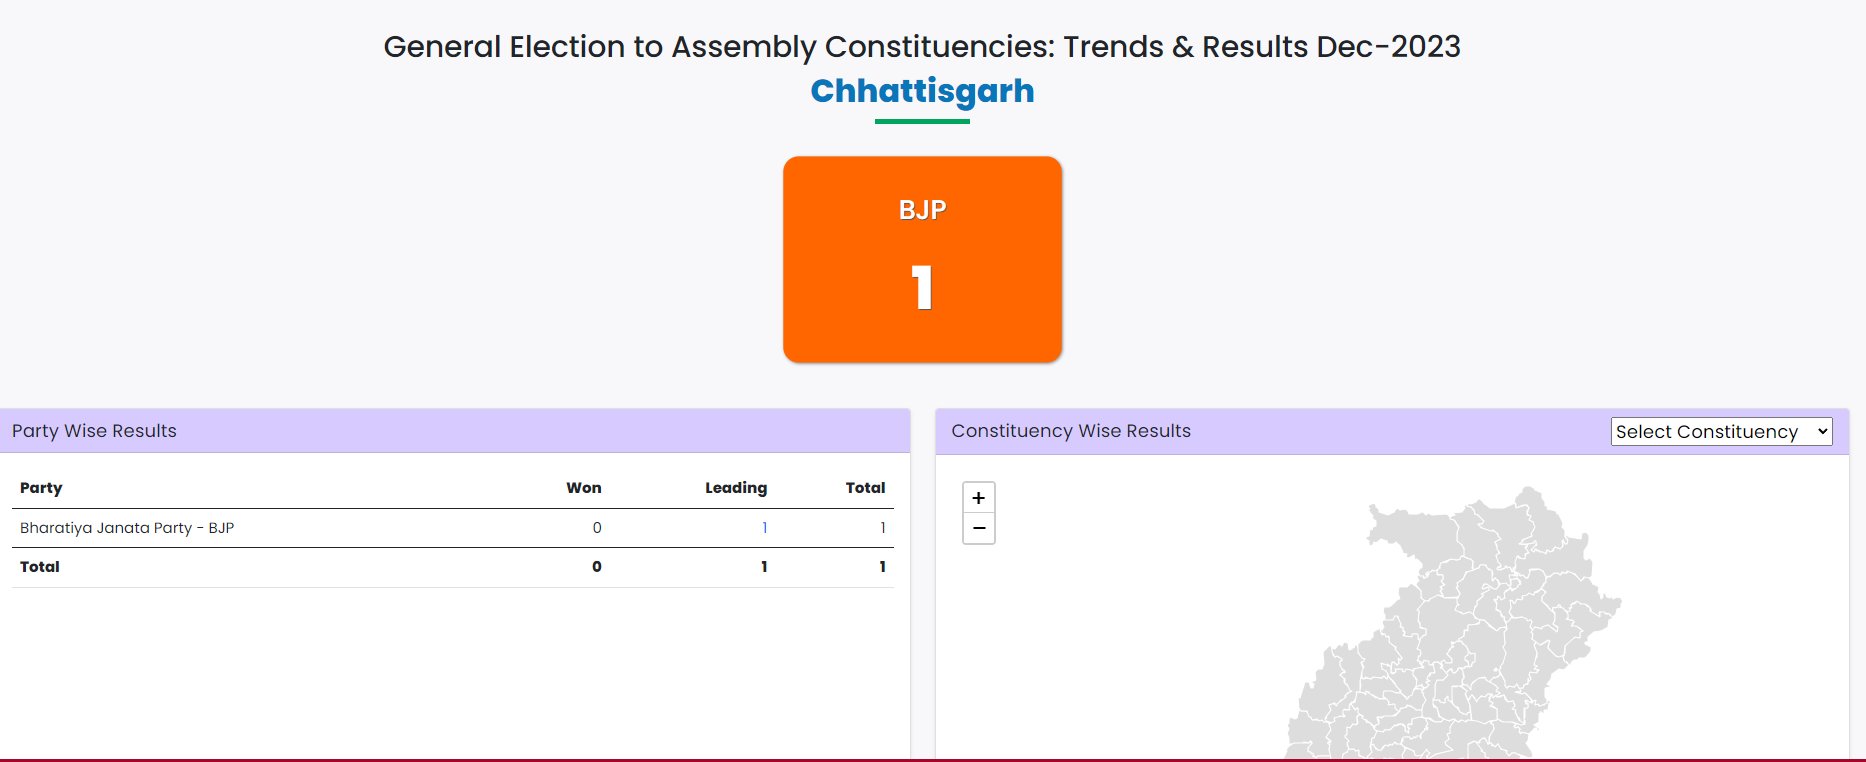Open the Select Constituency dropdown

point(1721,431)
